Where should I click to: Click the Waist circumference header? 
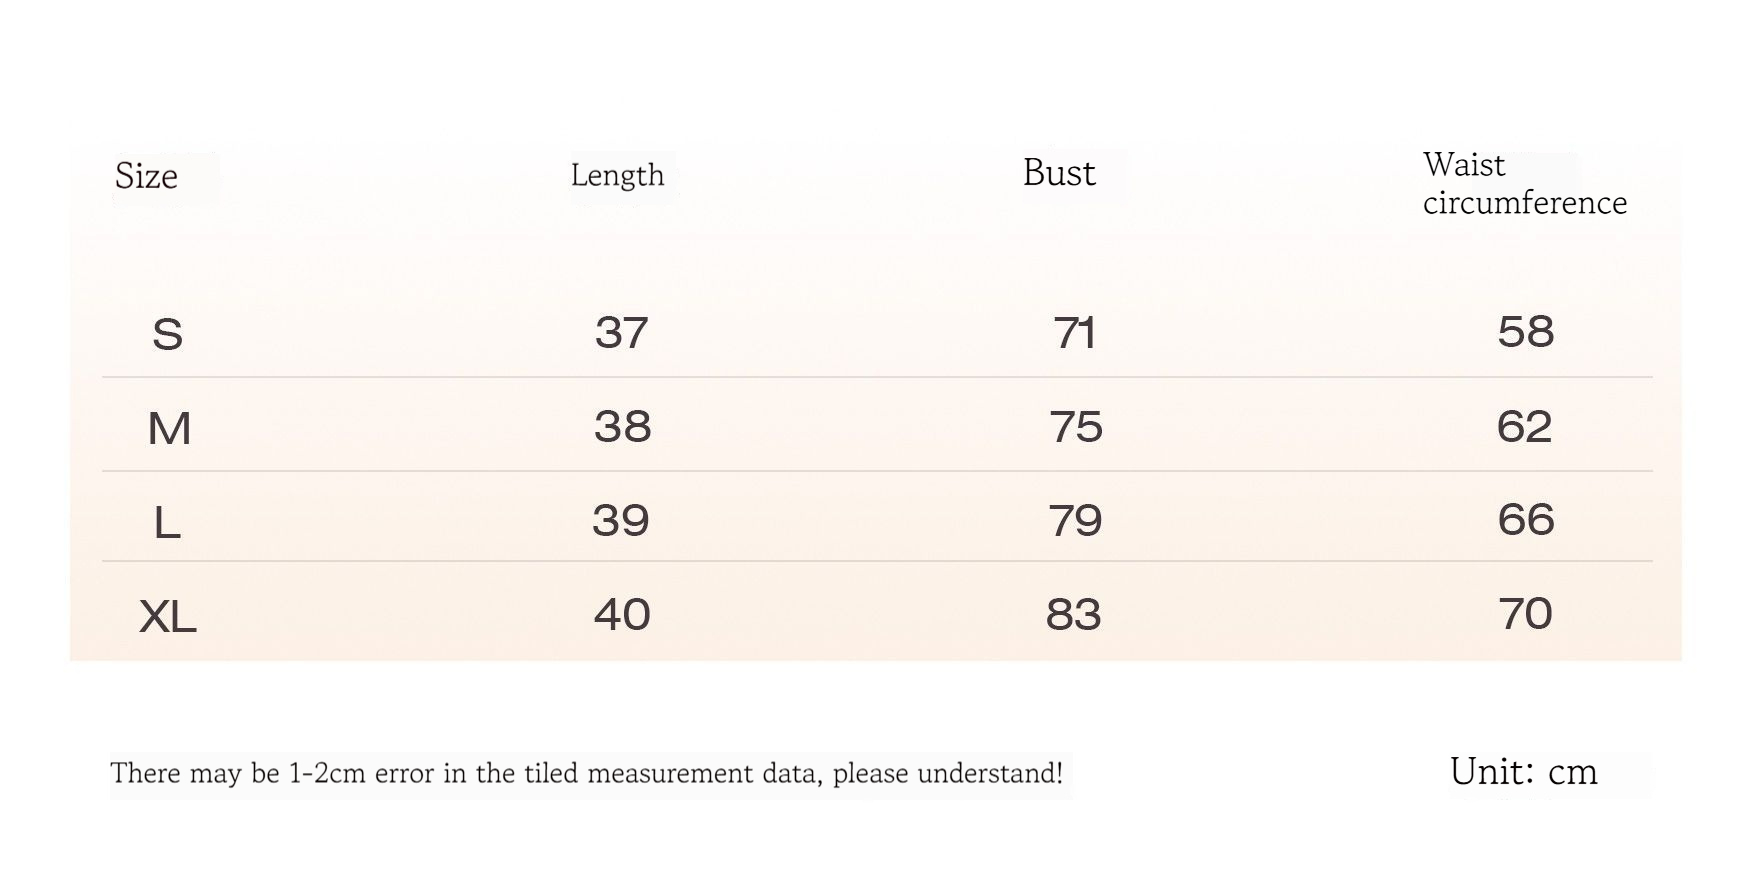coord(1524,184)
